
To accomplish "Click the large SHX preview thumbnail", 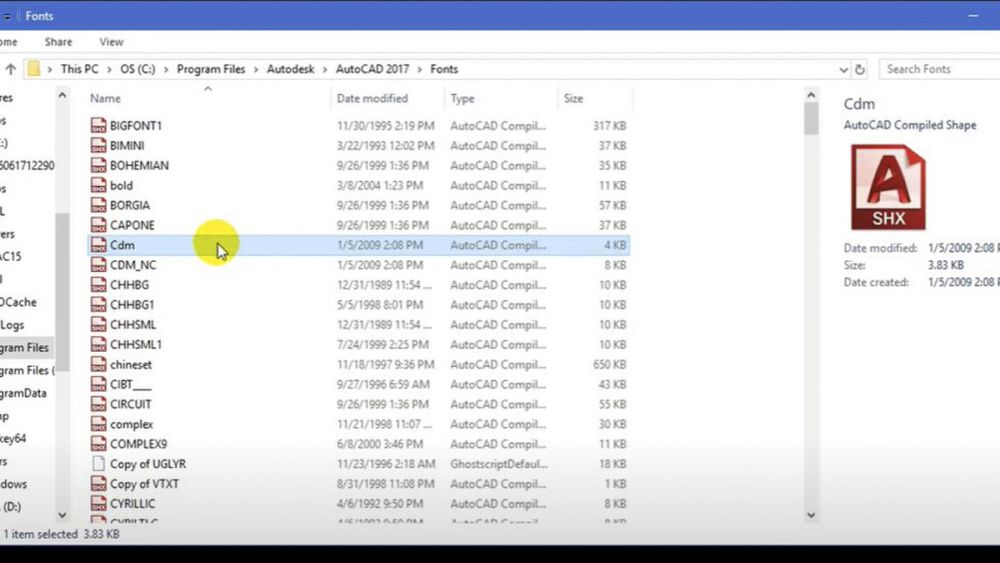I will (888, 187).
